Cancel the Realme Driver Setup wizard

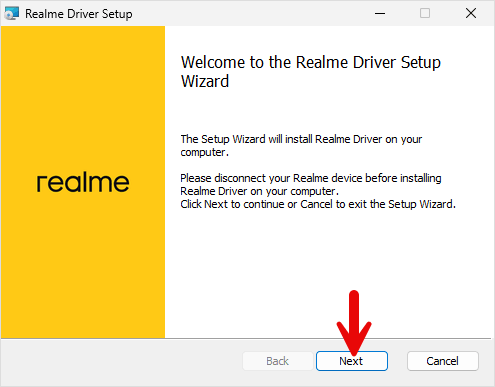443,361
